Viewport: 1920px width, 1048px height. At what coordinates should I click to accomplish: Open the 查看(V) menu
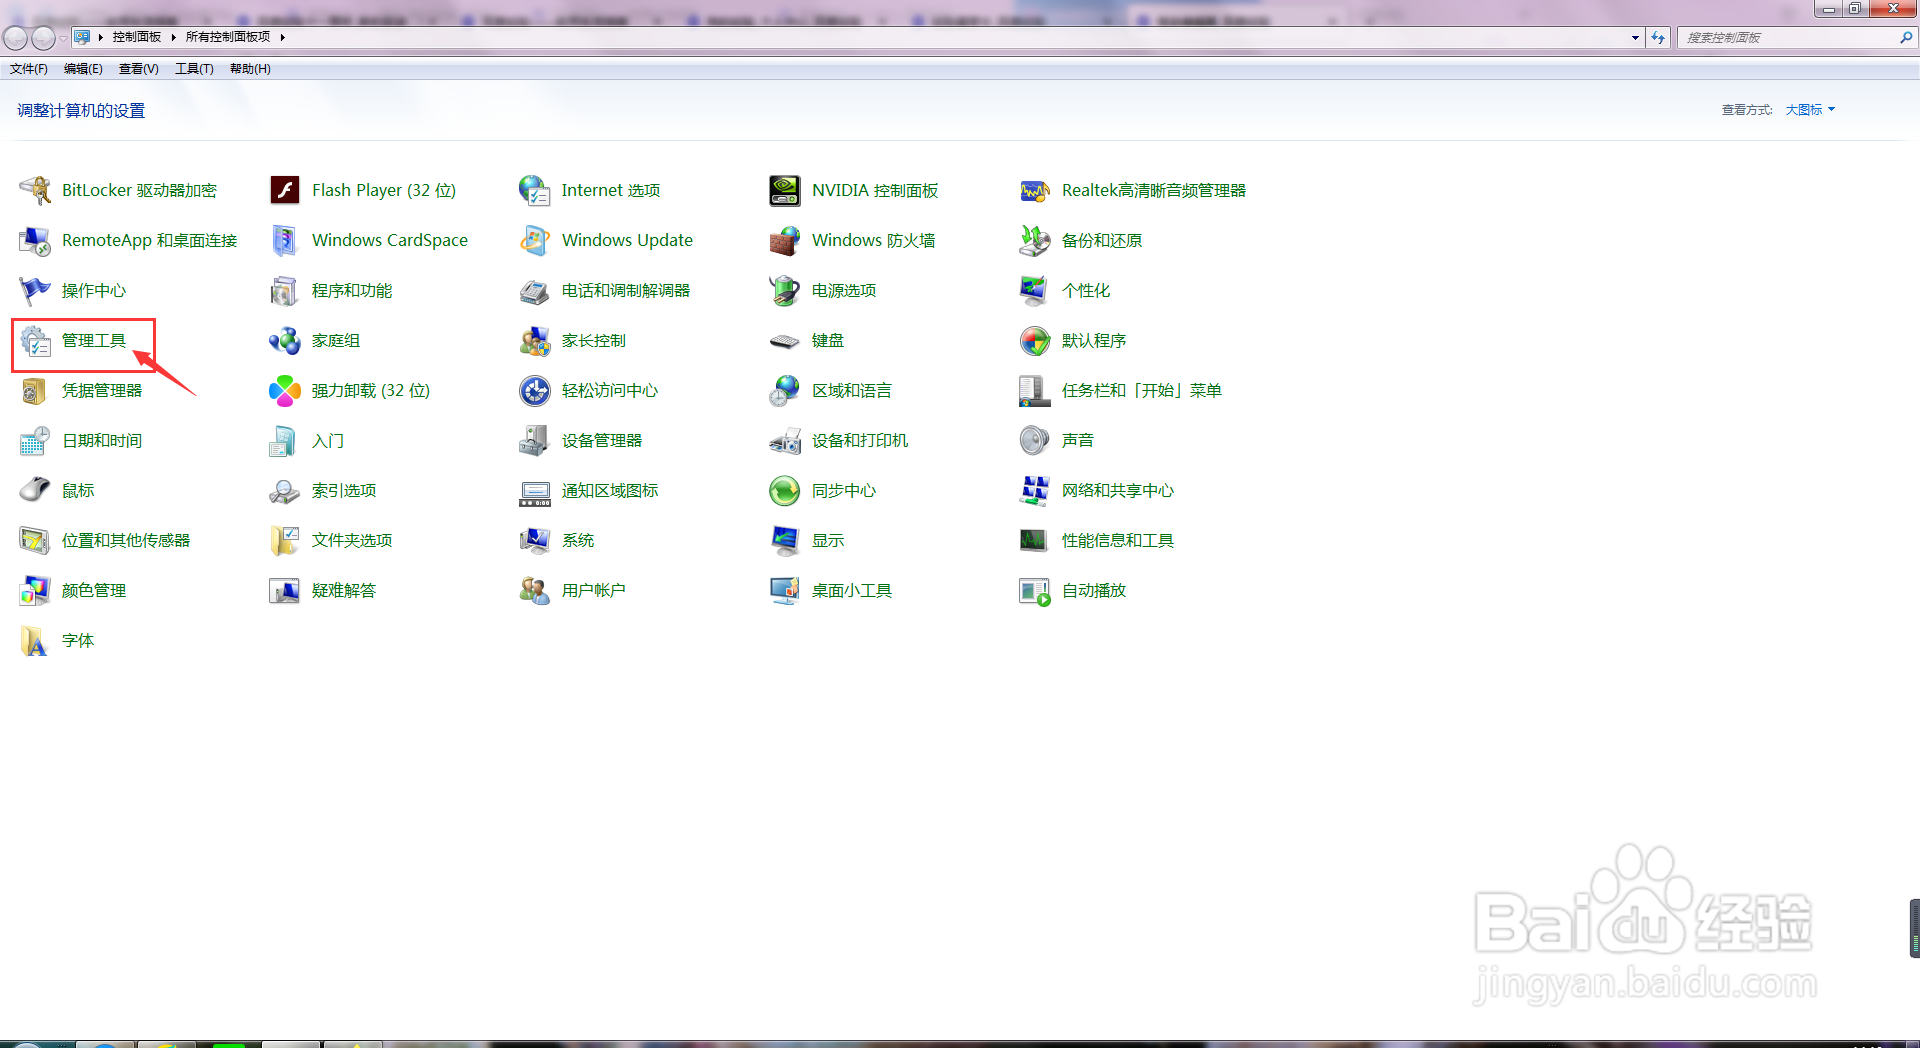pos(139,69)
